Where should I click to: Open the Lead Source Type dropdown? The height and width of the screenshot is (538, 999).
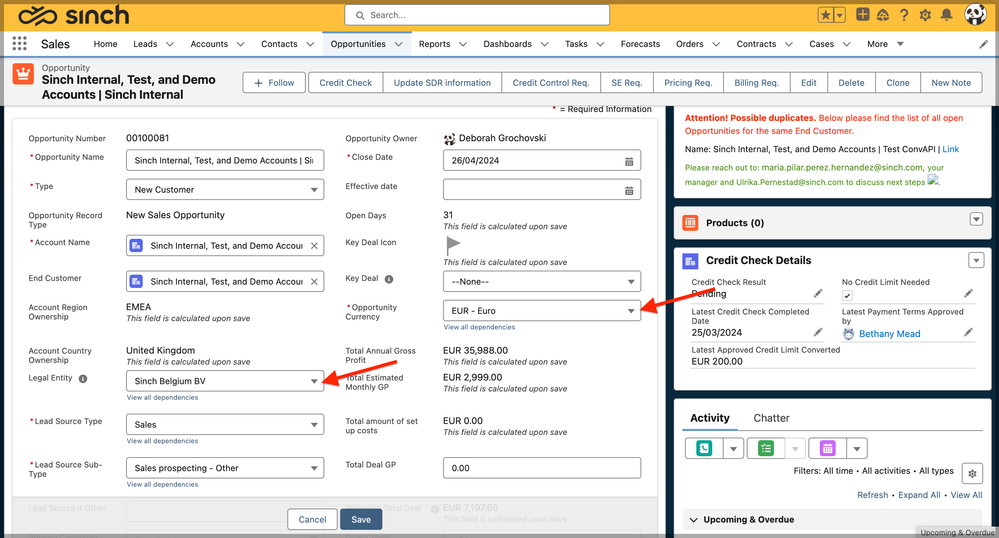point(225,425)
